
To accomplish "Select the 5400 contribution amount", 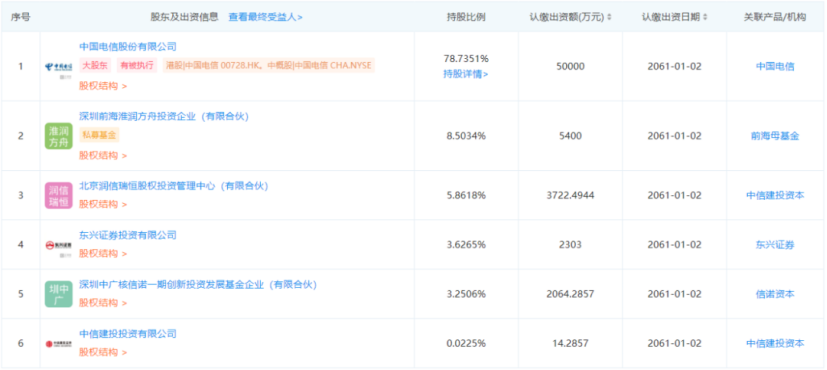I will pos(570,136).
